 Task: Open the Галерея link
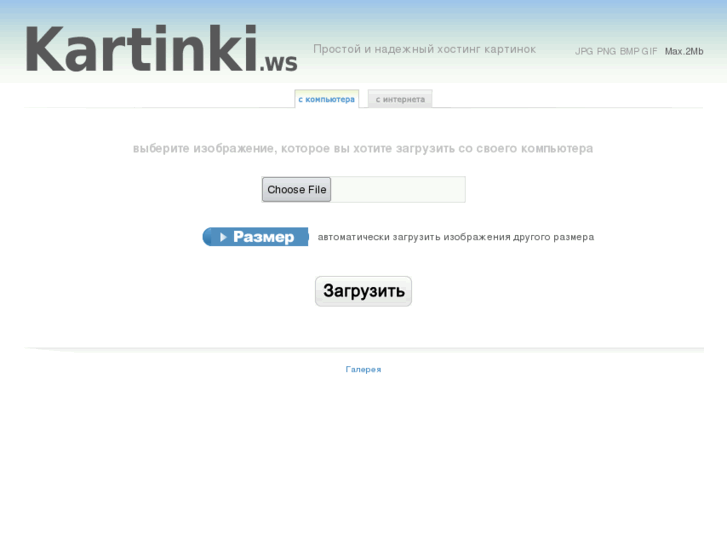[x=363, y=370]
